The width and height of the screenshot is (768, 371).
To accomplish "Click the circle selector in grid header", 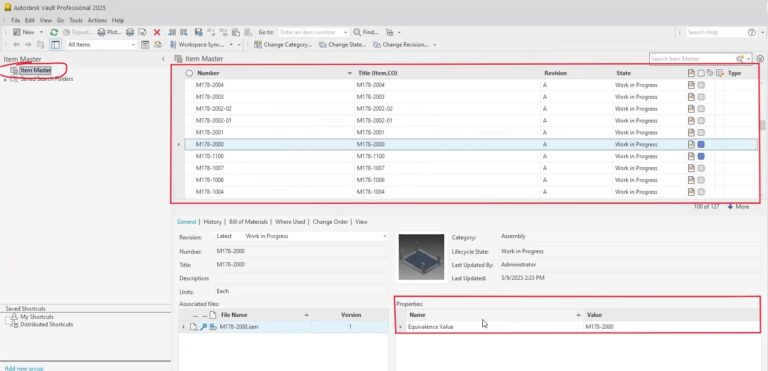I will pyautogui.click(x=189, y=73).
